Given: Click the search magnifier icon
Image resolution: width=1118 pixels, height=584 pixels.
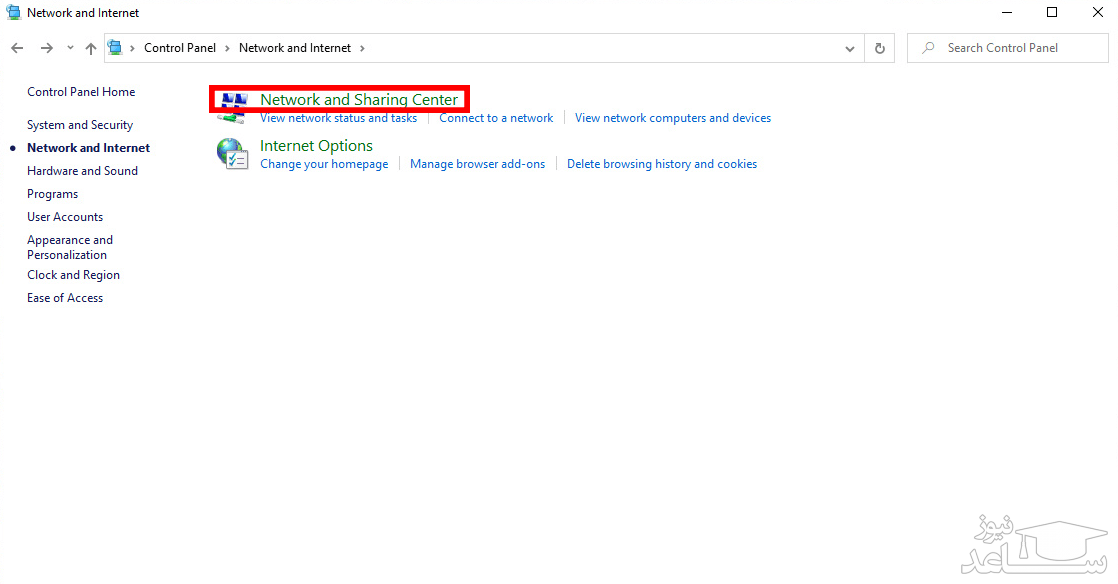Looking at the screenshot, I should tap(929, 48).
